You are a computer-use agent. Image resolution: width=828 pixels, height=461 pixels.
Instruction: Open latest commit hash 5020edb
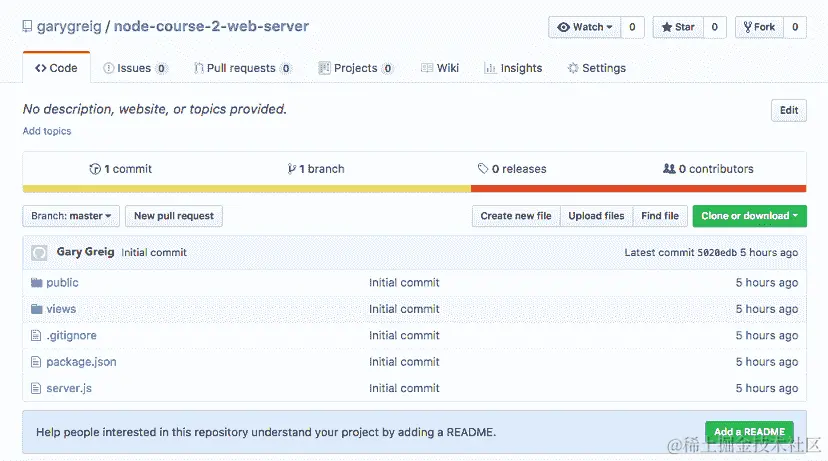pyautogui.click(x=716, y=253)
